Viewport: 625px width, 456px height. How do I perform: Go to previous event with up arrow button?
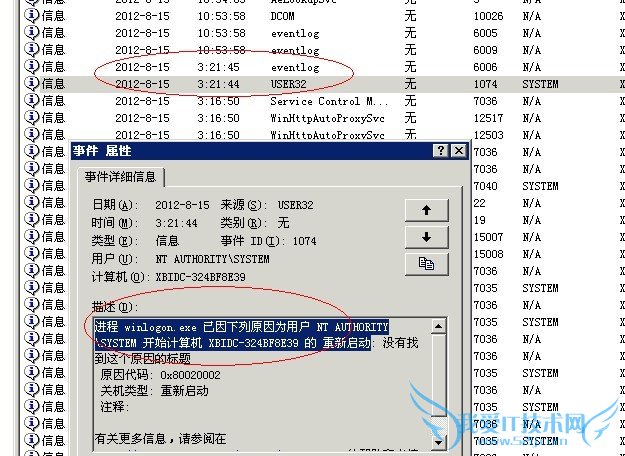point(426,210)
